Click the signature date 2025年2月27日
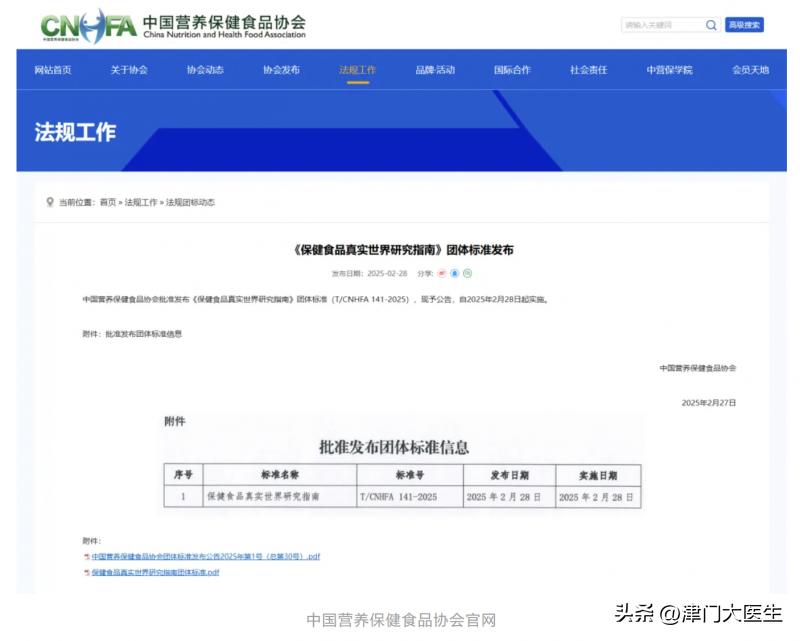 pos(709,403)
